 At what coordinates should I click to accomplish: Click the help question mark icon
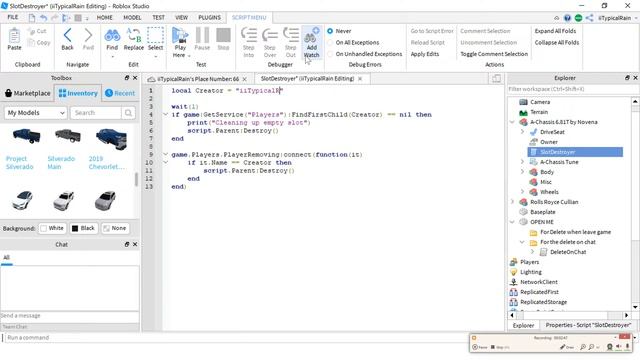click(567, 18)
